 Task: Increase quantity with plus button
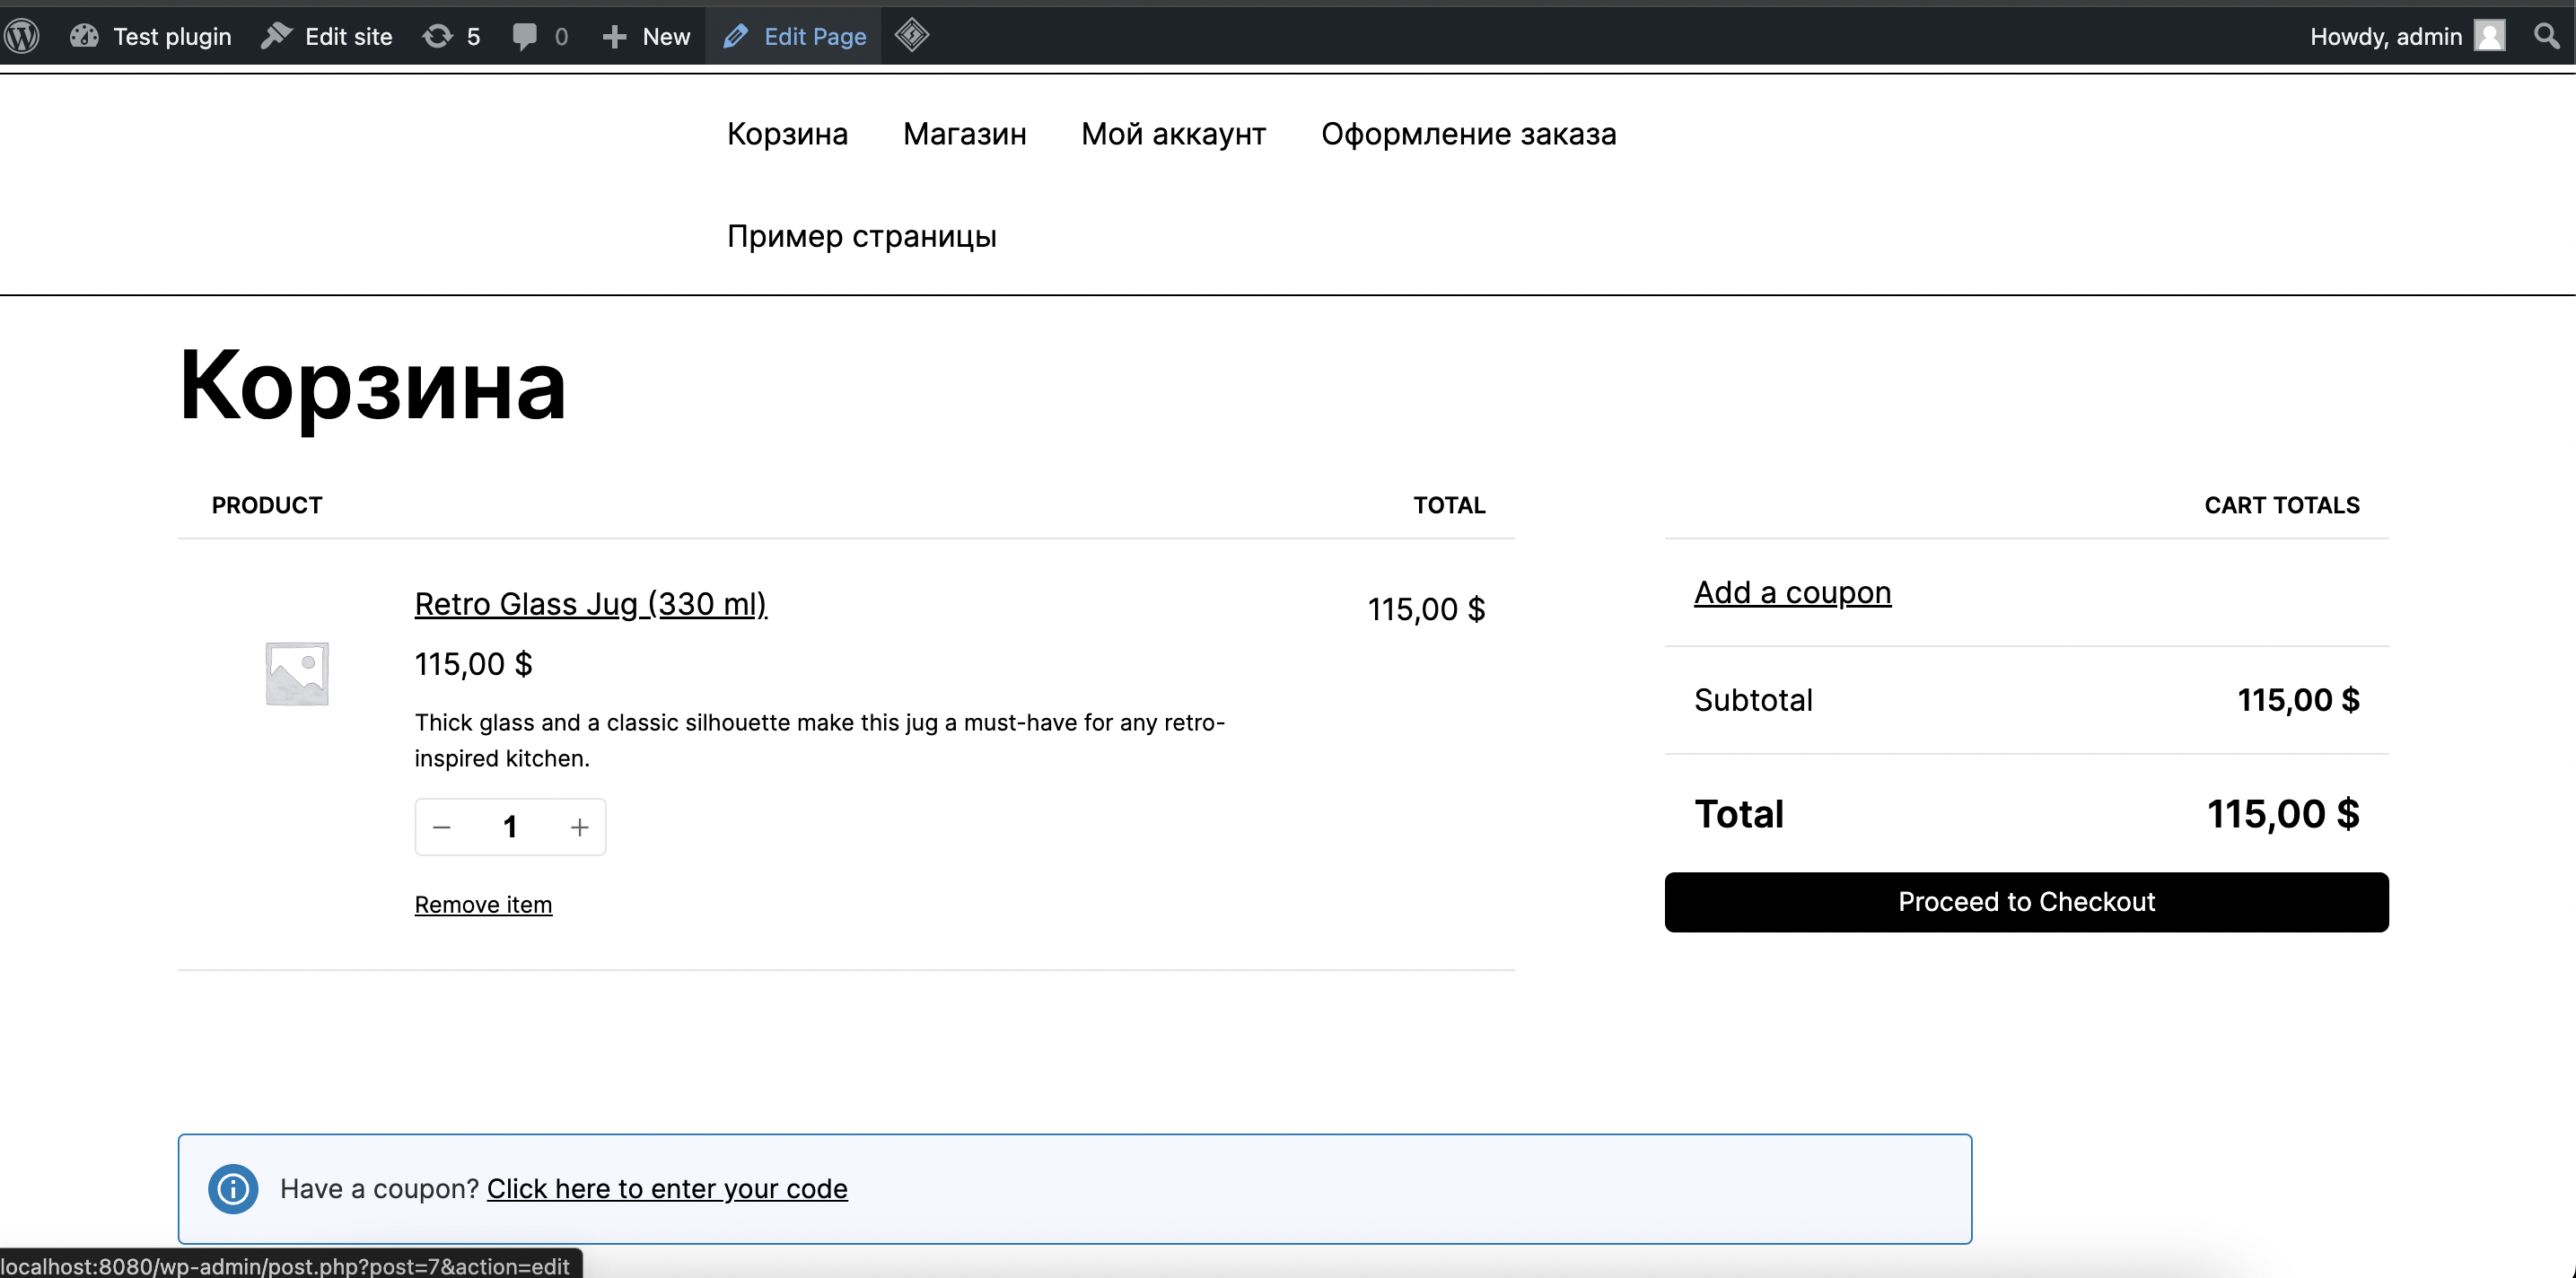pos(579,827)
